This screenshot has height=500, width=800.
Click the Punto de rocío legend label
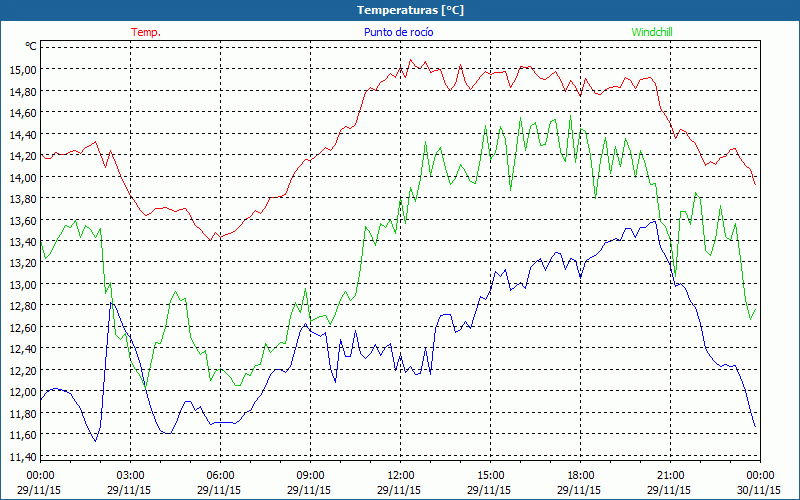click(x=398, y=32)
